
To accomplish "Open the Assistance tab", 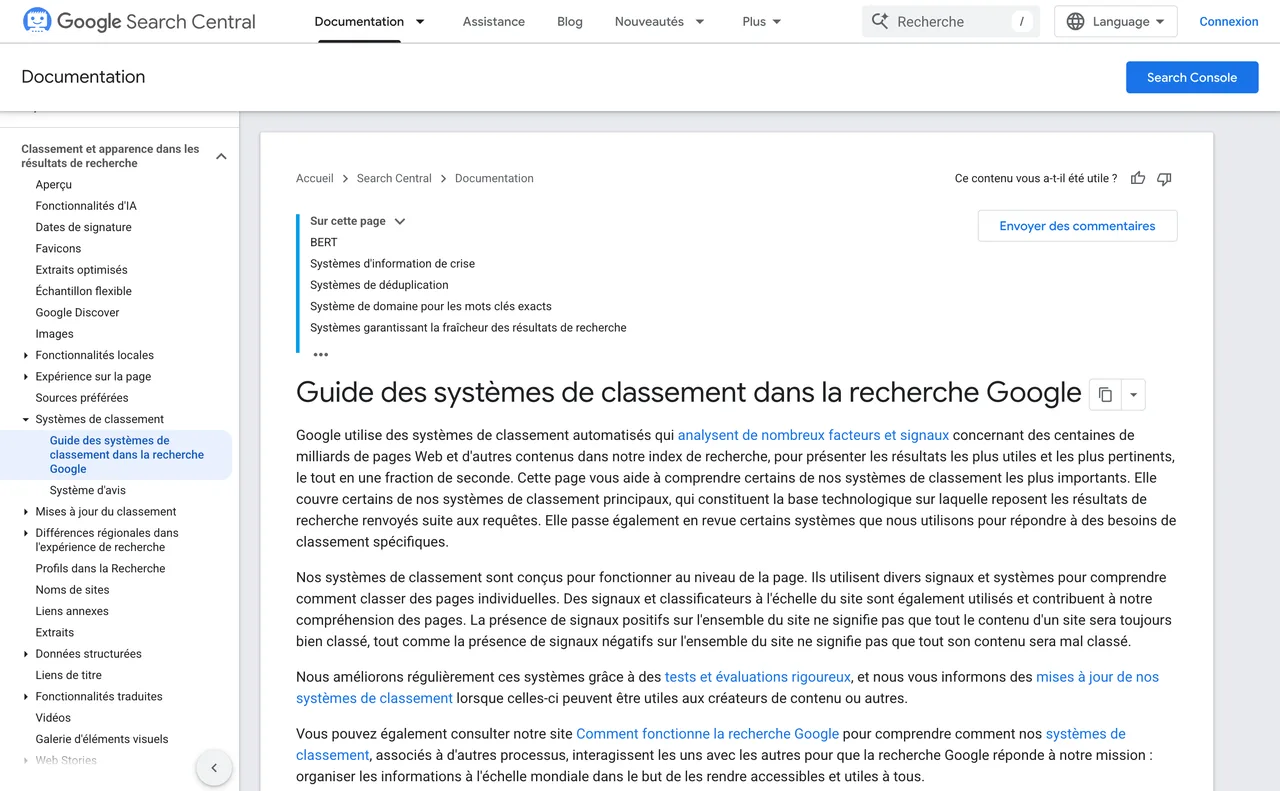I will pyautogui.click(x=494, y=21).
